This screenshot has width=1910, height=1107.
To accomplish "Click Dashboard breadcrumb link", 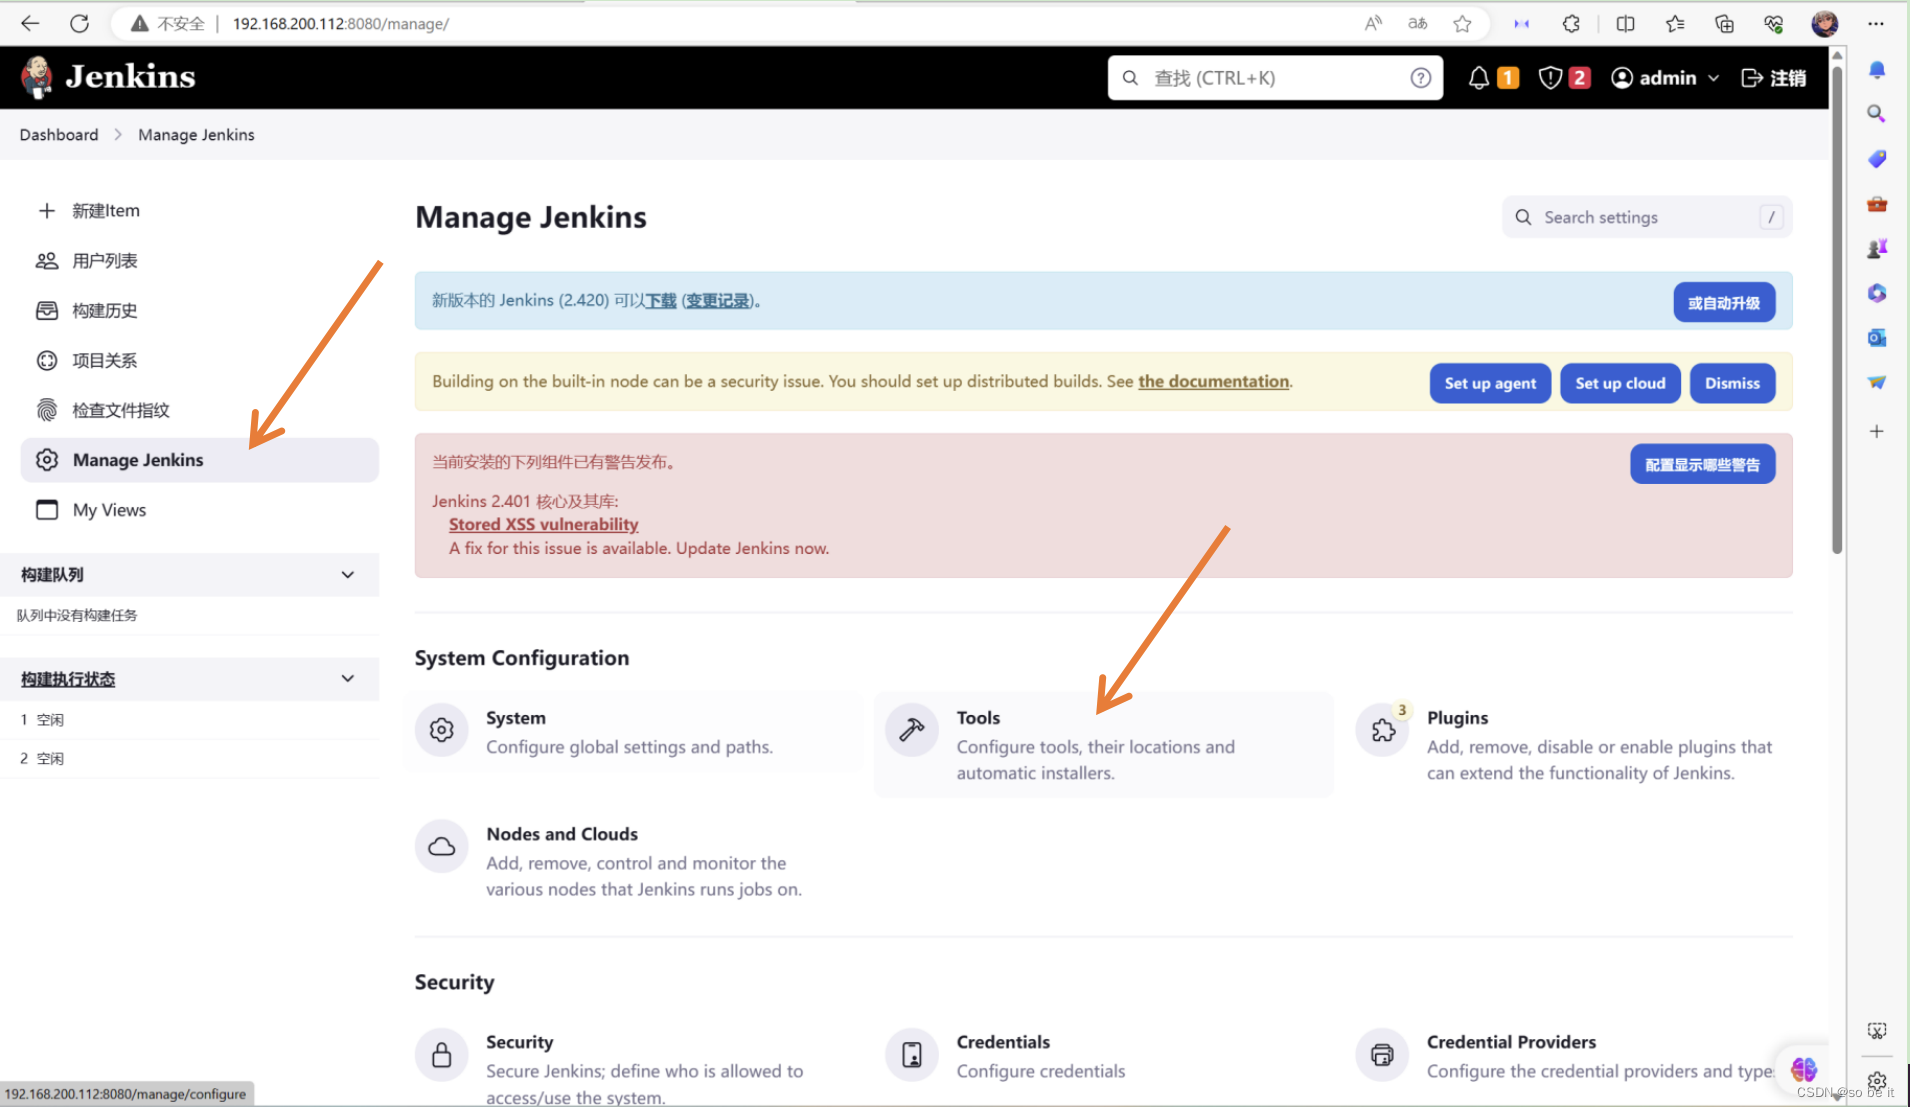I will click(x=59, y=134).
